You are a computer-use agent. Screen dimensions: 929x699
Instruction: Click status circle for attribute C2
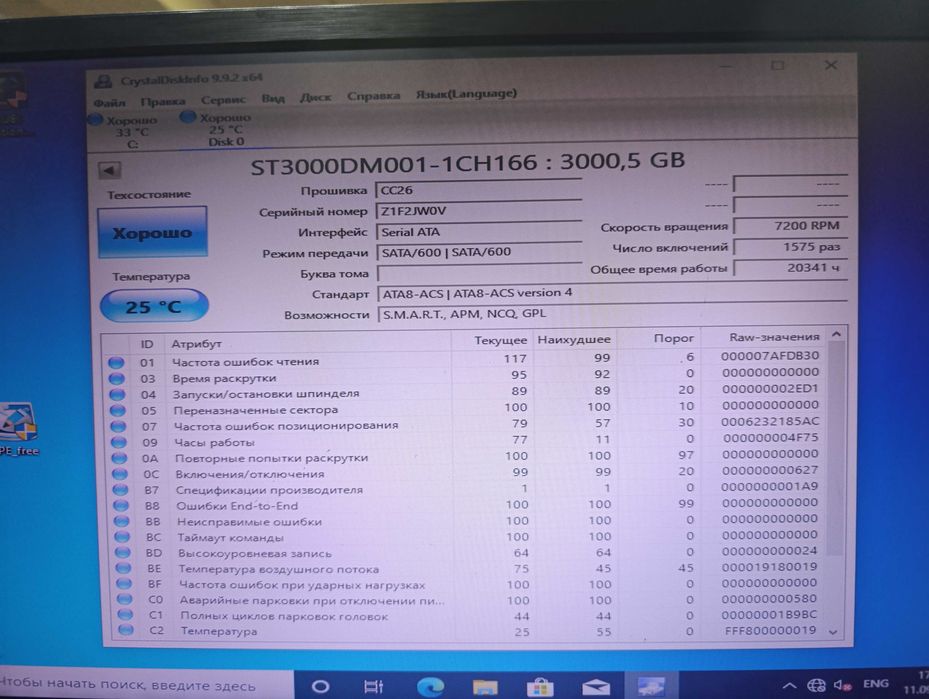[126, 630]
